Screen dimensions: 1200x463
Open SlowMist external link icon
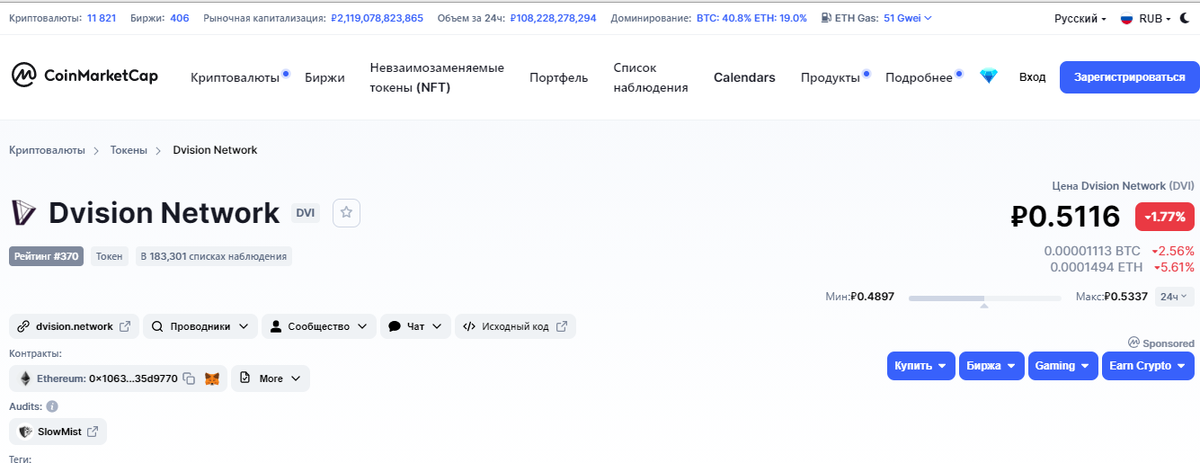(93, 432)
